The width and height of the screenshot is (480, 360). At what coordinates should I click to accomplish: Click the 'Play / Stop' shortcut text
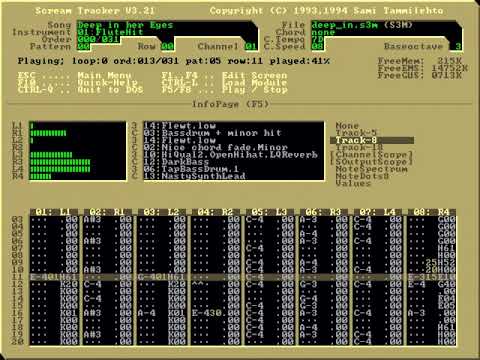pyautogui.click(x=255, y=90)
